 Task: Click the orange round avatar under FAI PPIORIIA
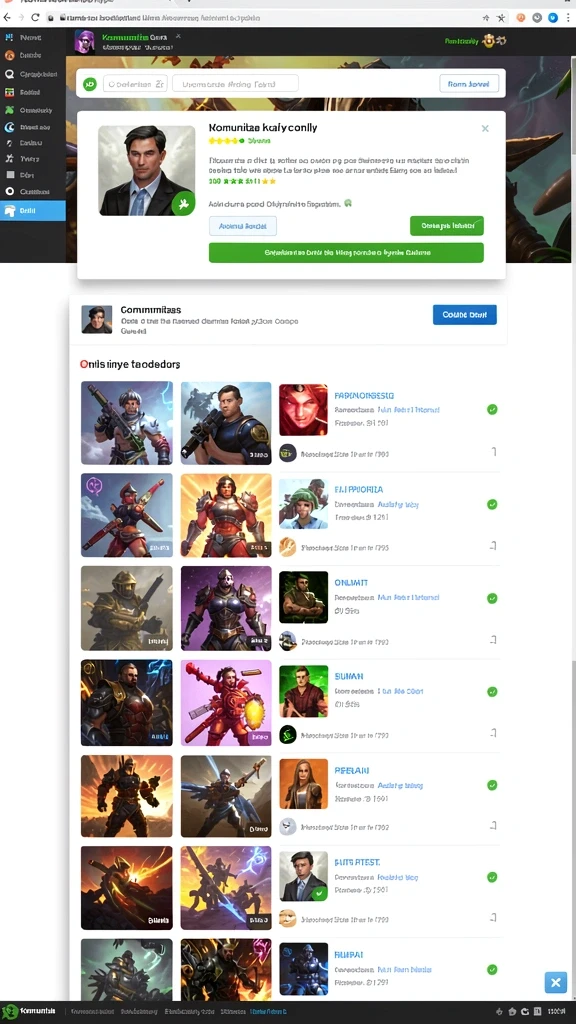click(288, 547)
